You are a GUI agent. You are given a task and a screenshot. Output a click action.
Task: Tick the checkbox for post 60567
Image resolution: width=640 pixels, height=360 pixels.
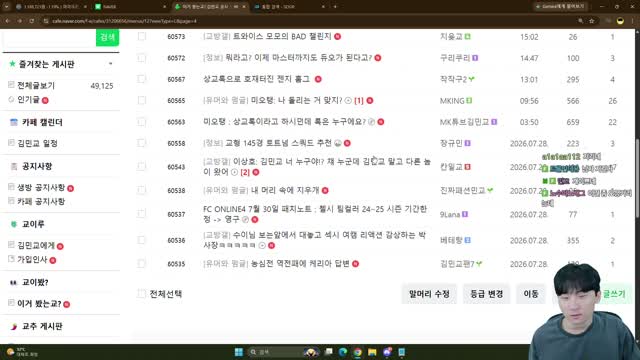(x=142, y=79)
